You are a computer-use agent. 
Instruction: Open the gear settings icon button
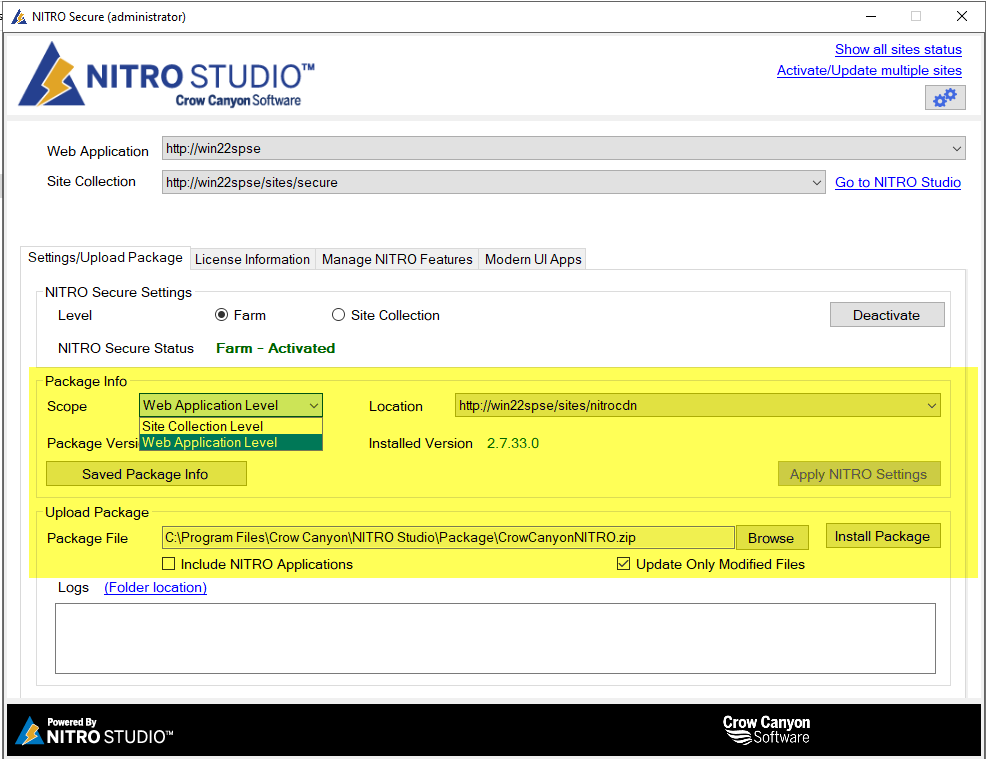[x=944, y=98]
